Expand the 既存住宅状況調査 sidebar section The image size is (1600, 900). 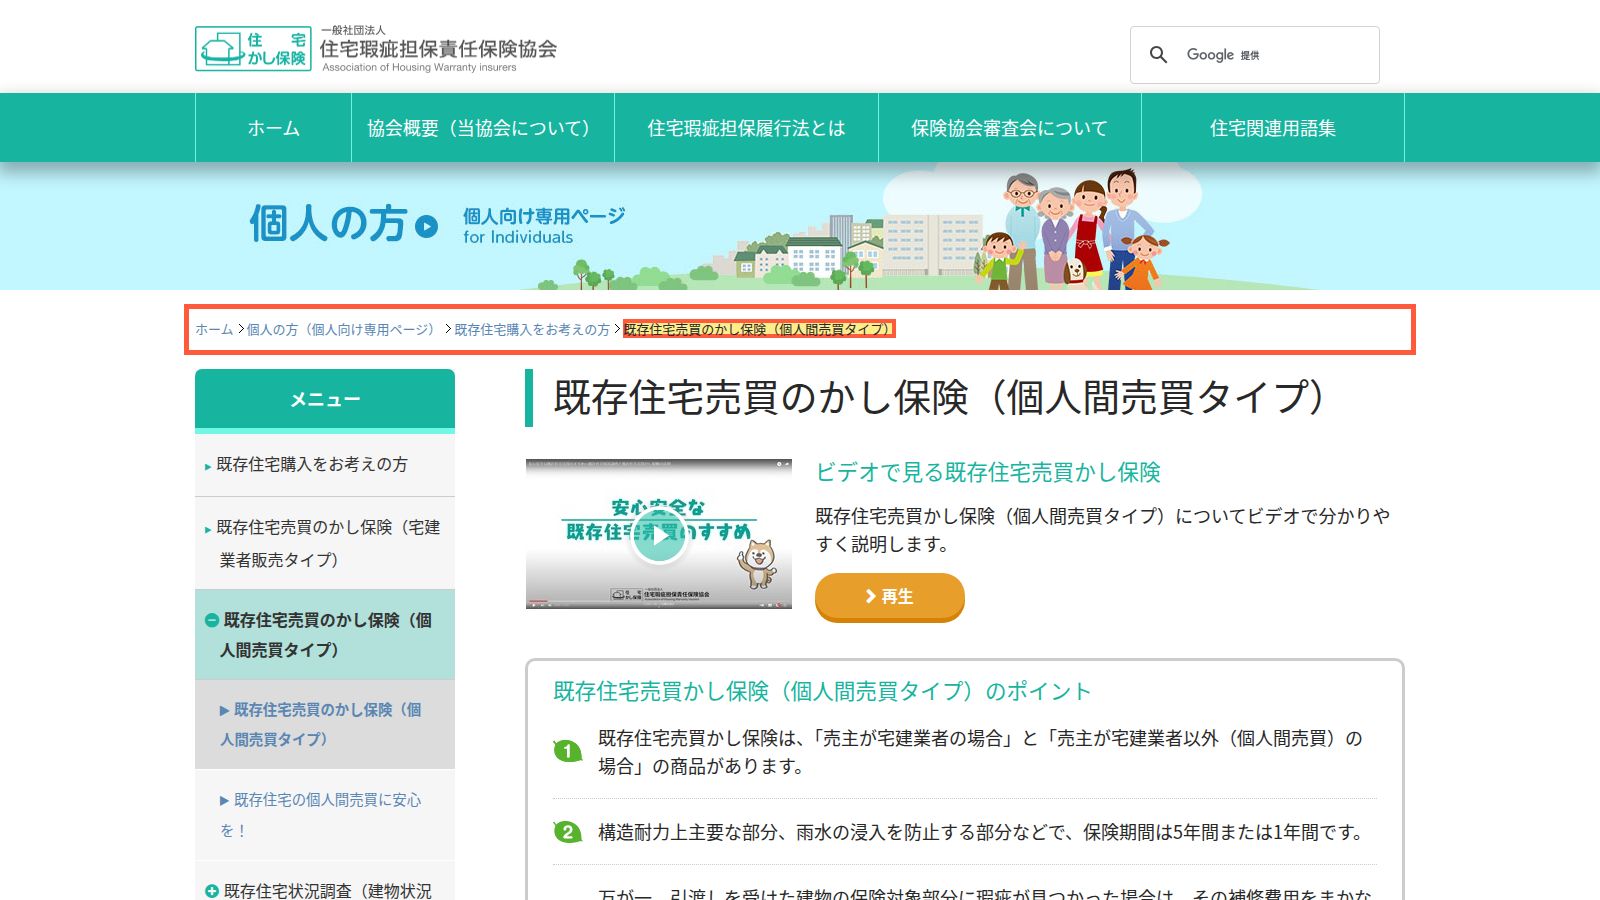[212, 891]
